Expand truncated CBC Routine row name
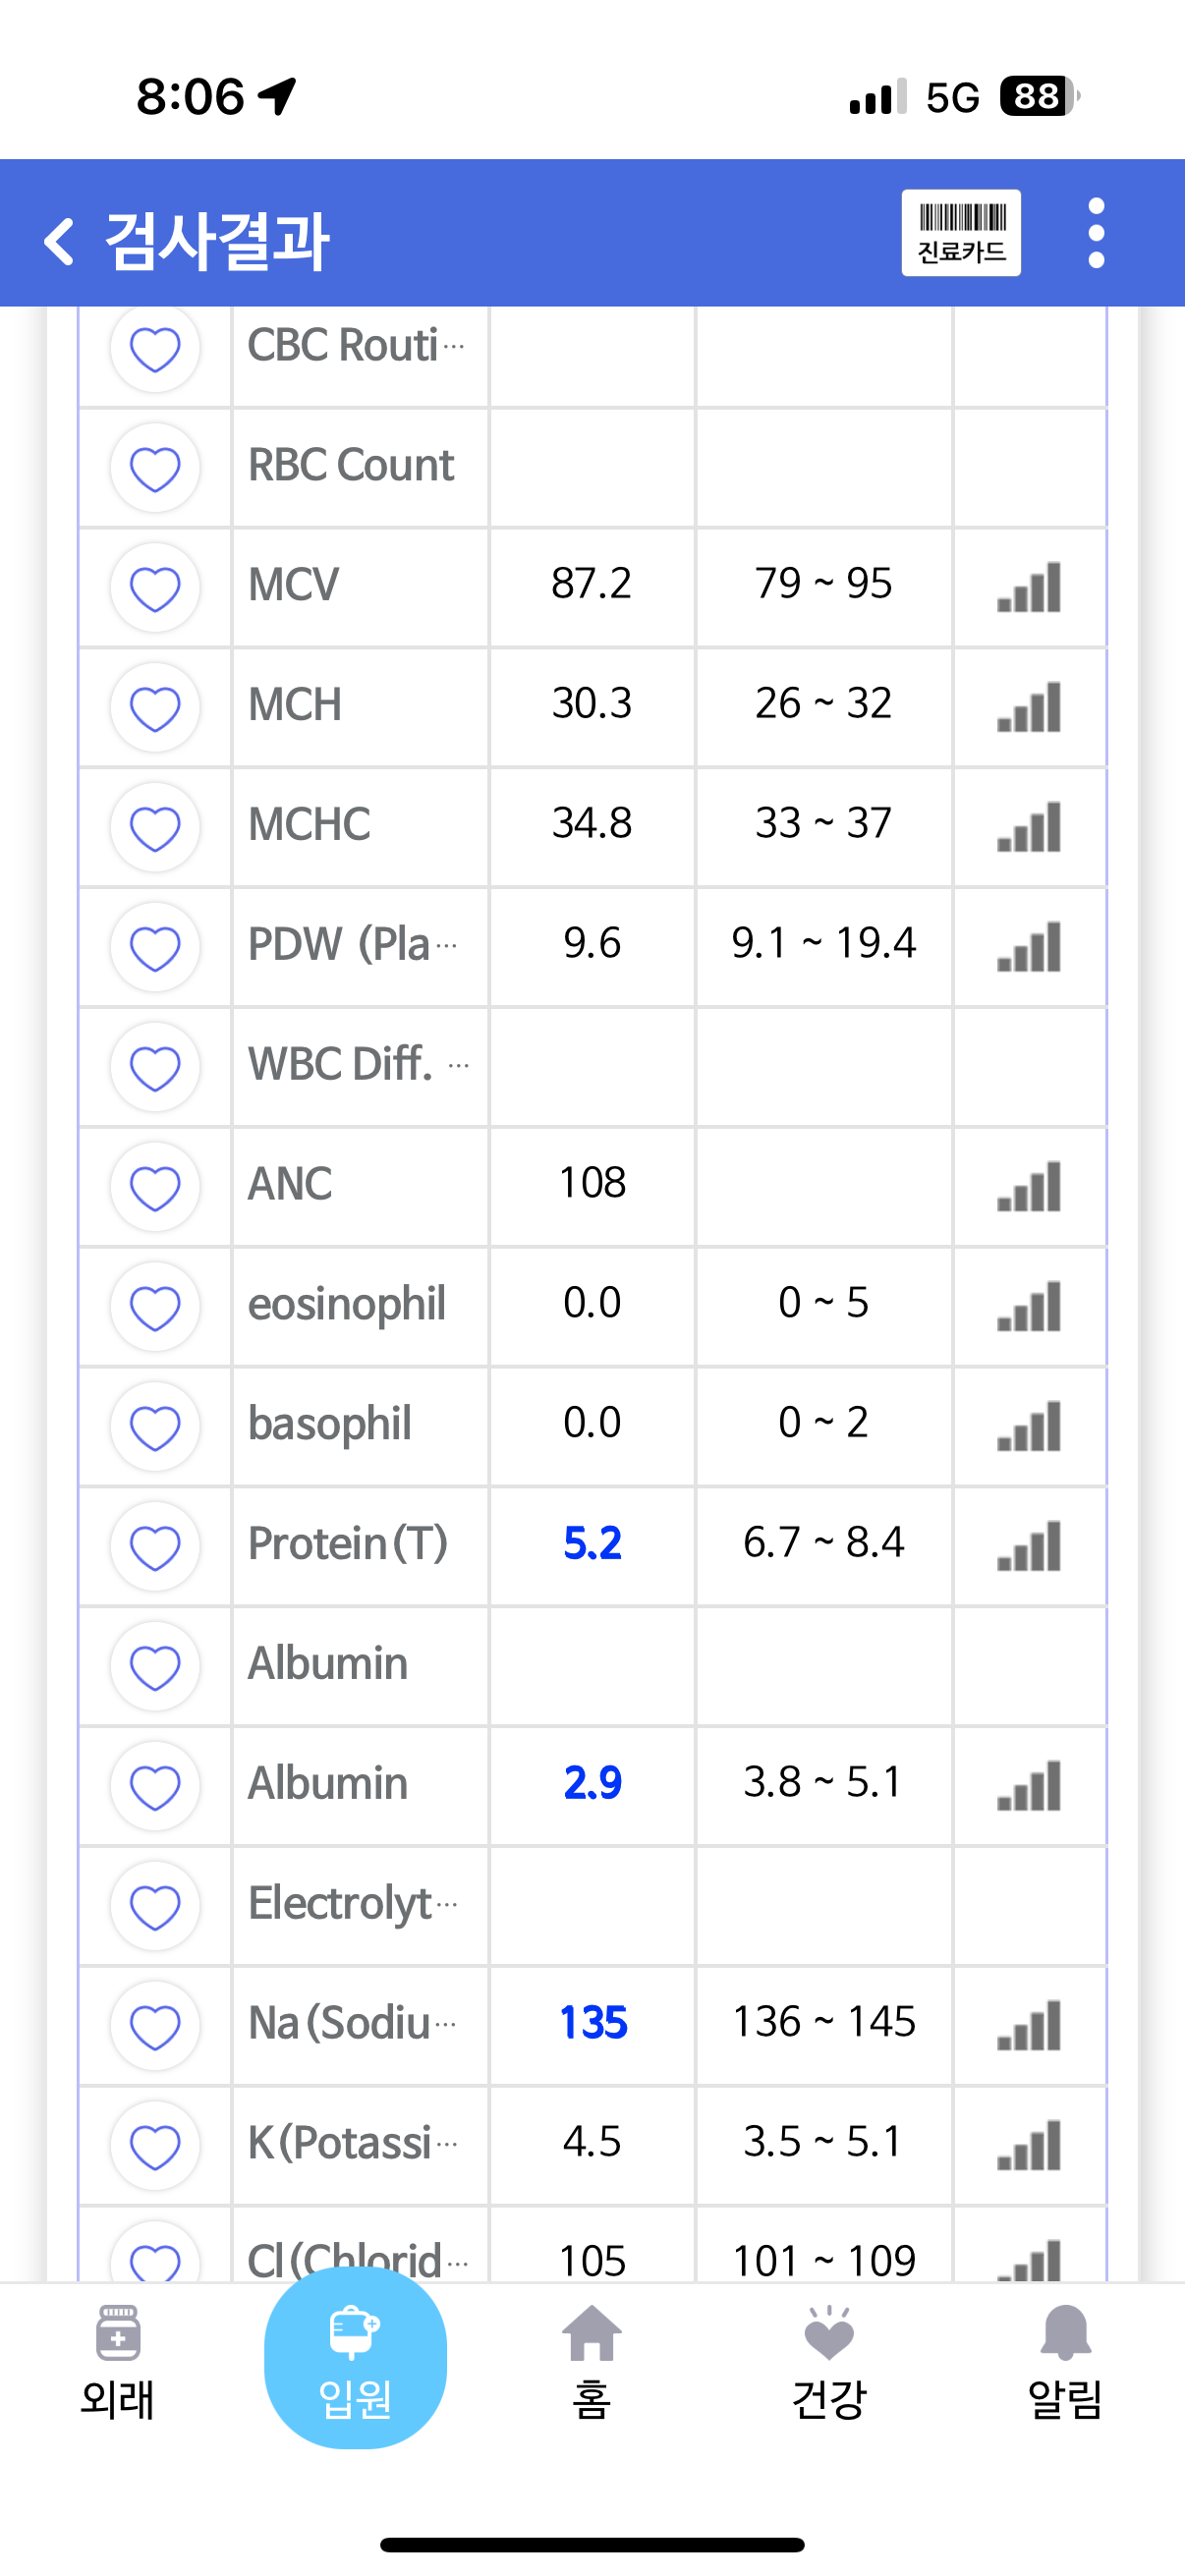 pos(356,345)
